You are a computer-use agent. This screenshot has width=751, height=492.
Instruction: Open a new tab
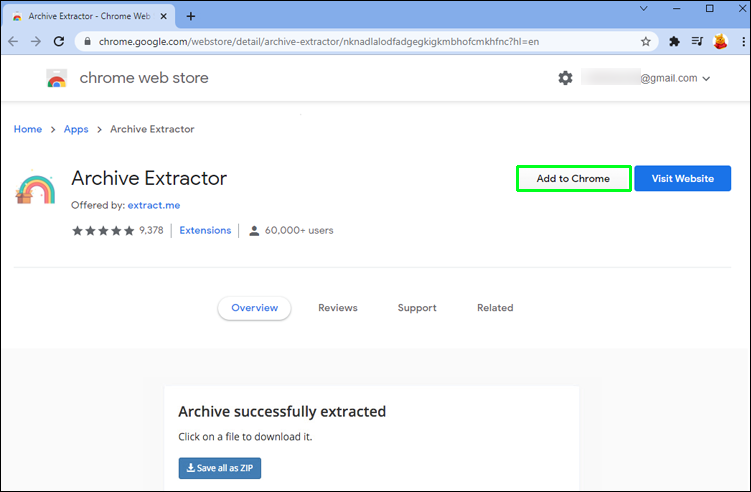point(191,16)
